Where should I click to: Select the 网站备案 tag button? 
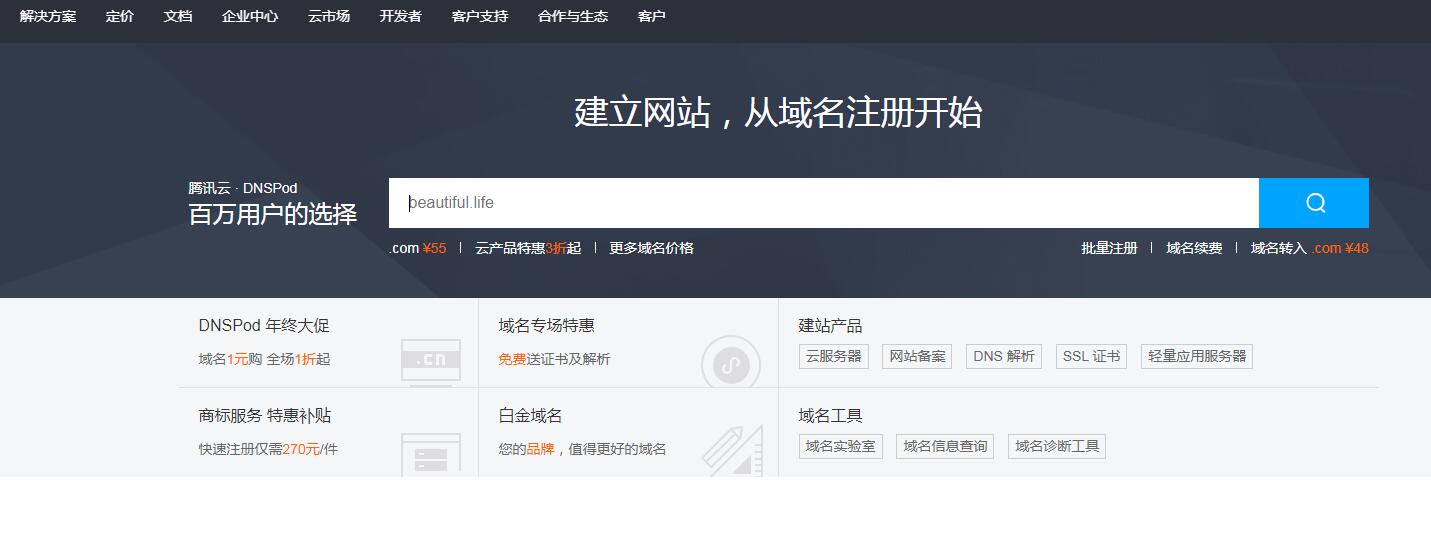917,356
